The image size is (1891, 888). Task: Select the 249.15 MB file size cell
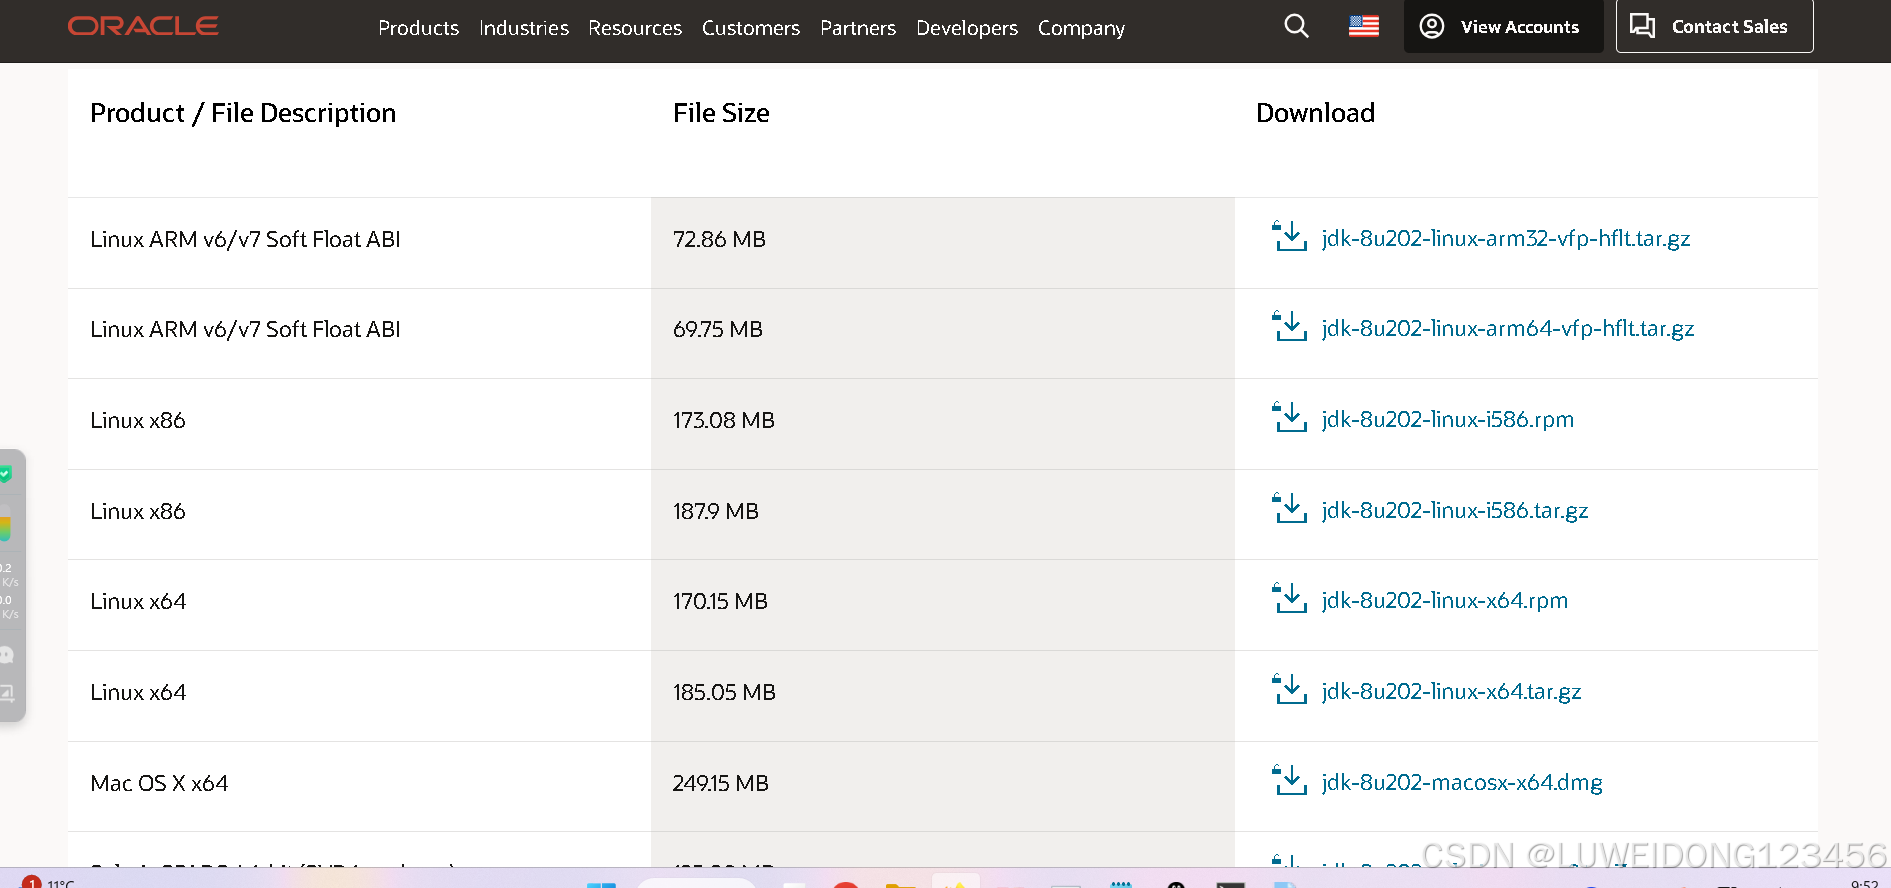[943, 787]
